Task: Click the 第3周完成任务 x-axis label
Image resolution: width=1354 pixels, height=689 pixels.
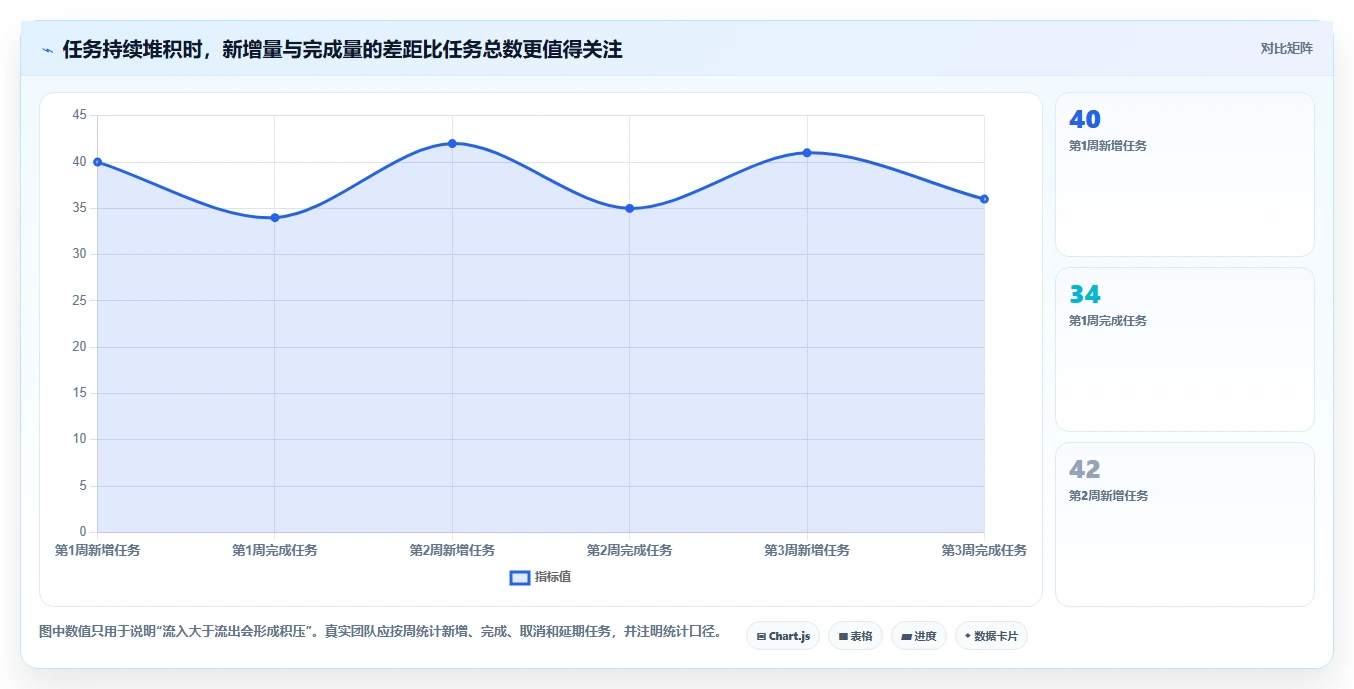Action: pyautogui.click(x=984, y=550)
